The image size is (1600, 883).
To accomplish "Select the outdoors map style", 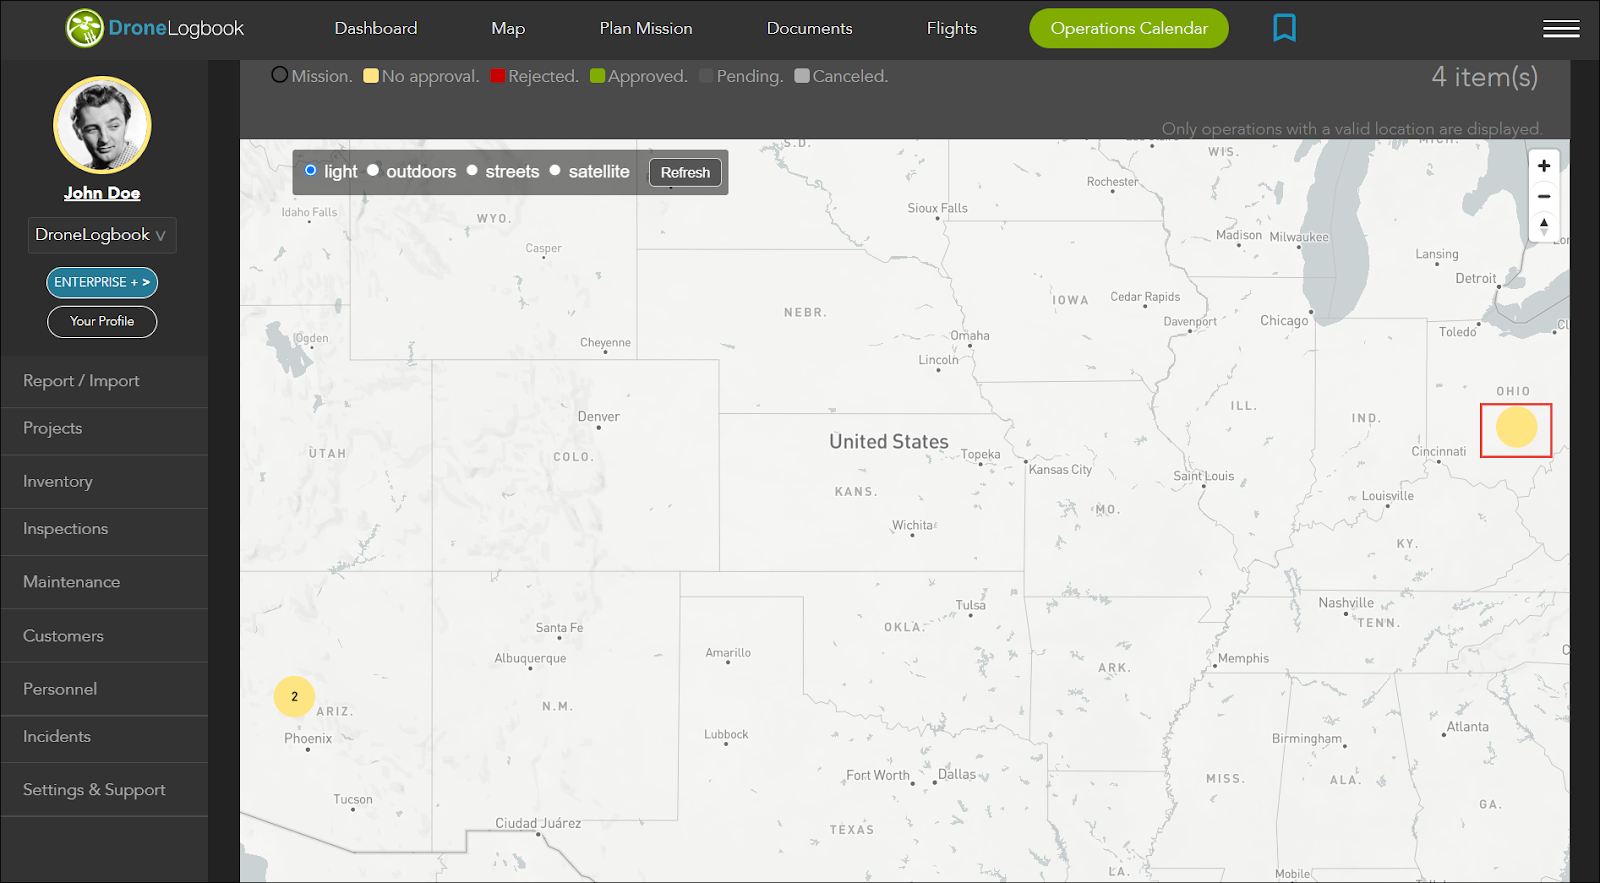I will [373, 170].
